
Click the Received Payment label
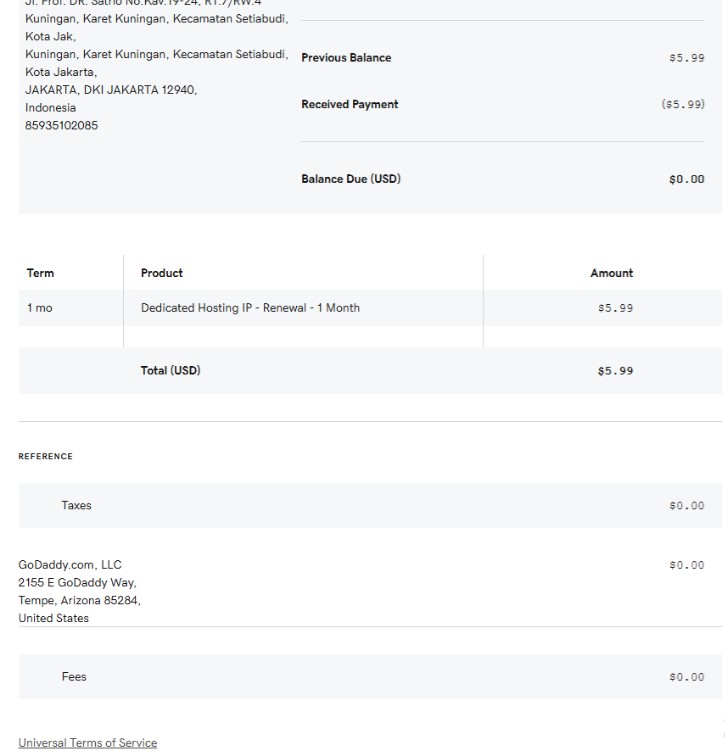(x=349, y=105)
